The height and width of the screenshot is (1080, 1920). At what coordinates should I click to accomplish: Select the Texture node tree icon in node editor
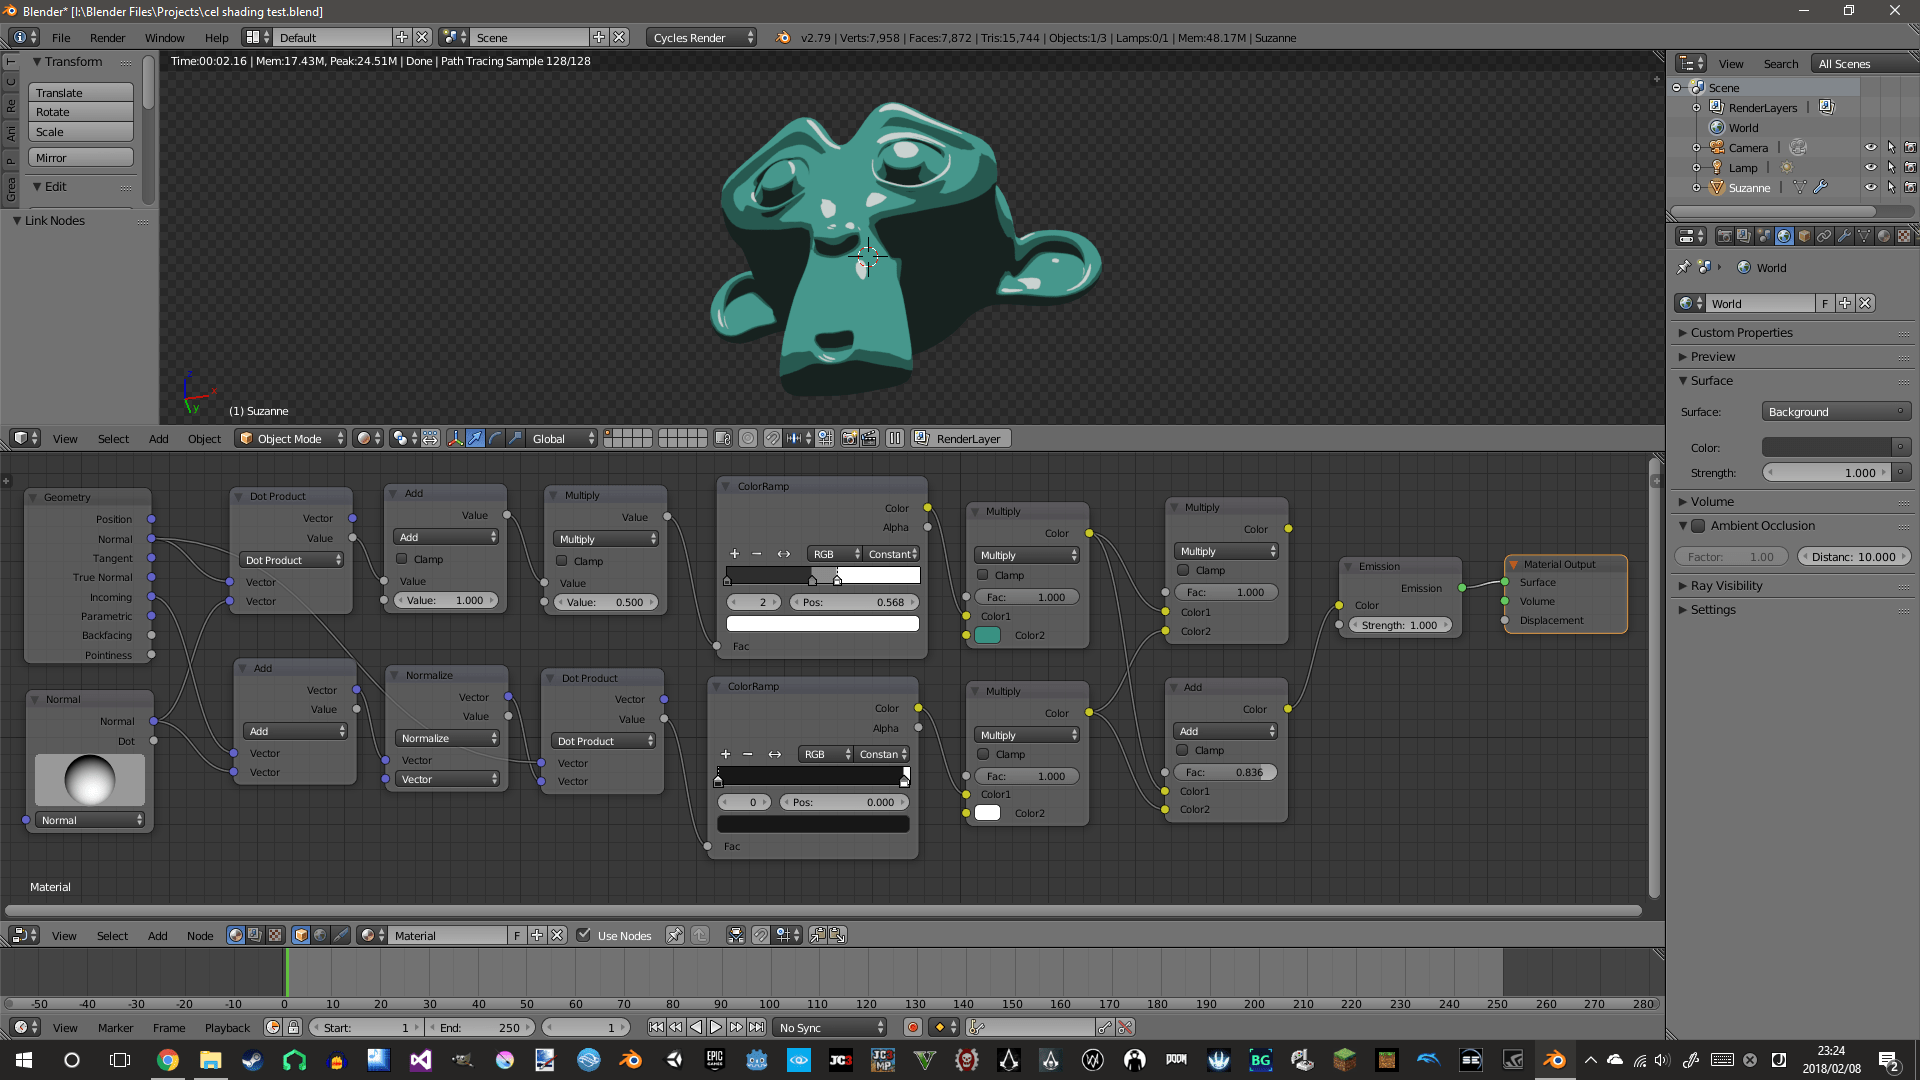pos(275,935)
